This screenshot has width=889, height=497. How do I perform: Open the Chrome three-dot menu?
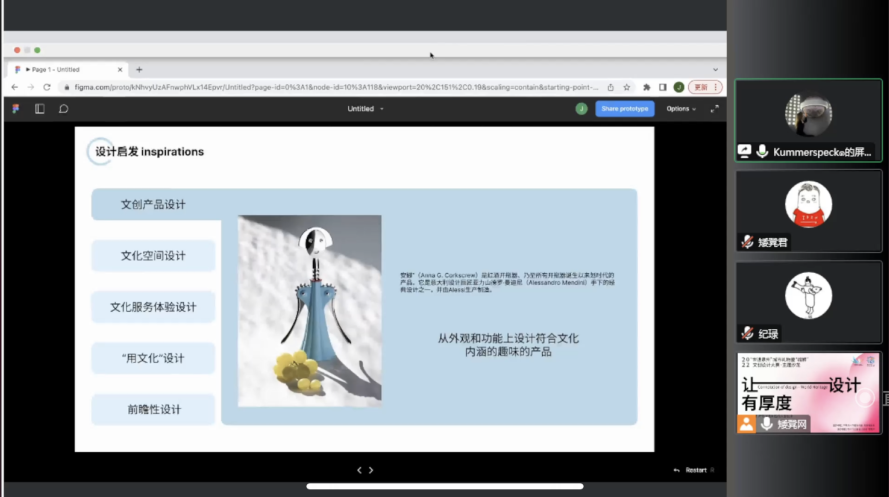pyautogui.click(x=716, y=87)
